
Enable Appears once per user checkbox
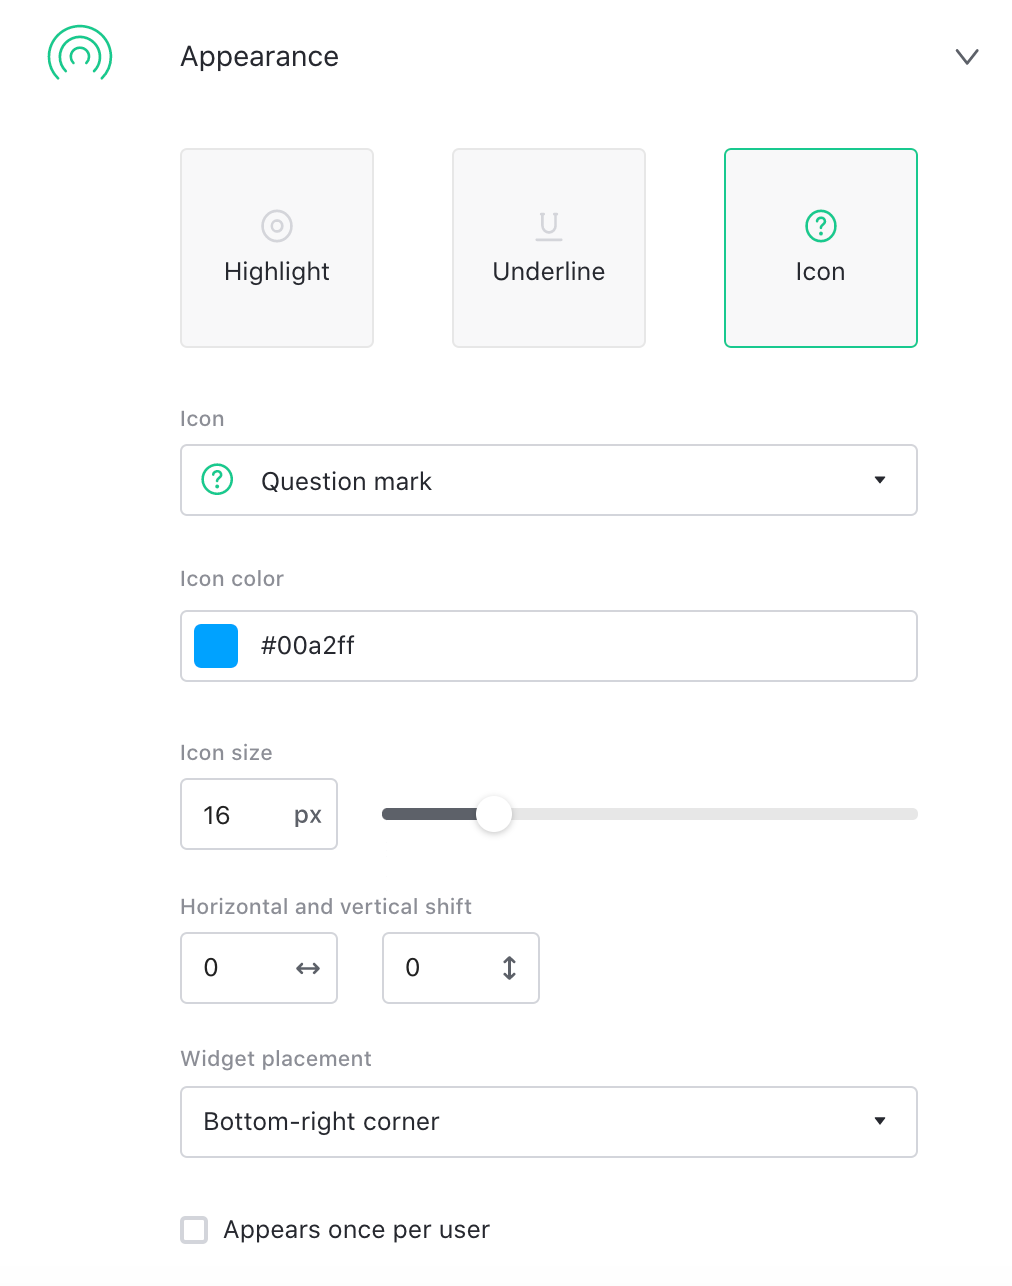194,1229
